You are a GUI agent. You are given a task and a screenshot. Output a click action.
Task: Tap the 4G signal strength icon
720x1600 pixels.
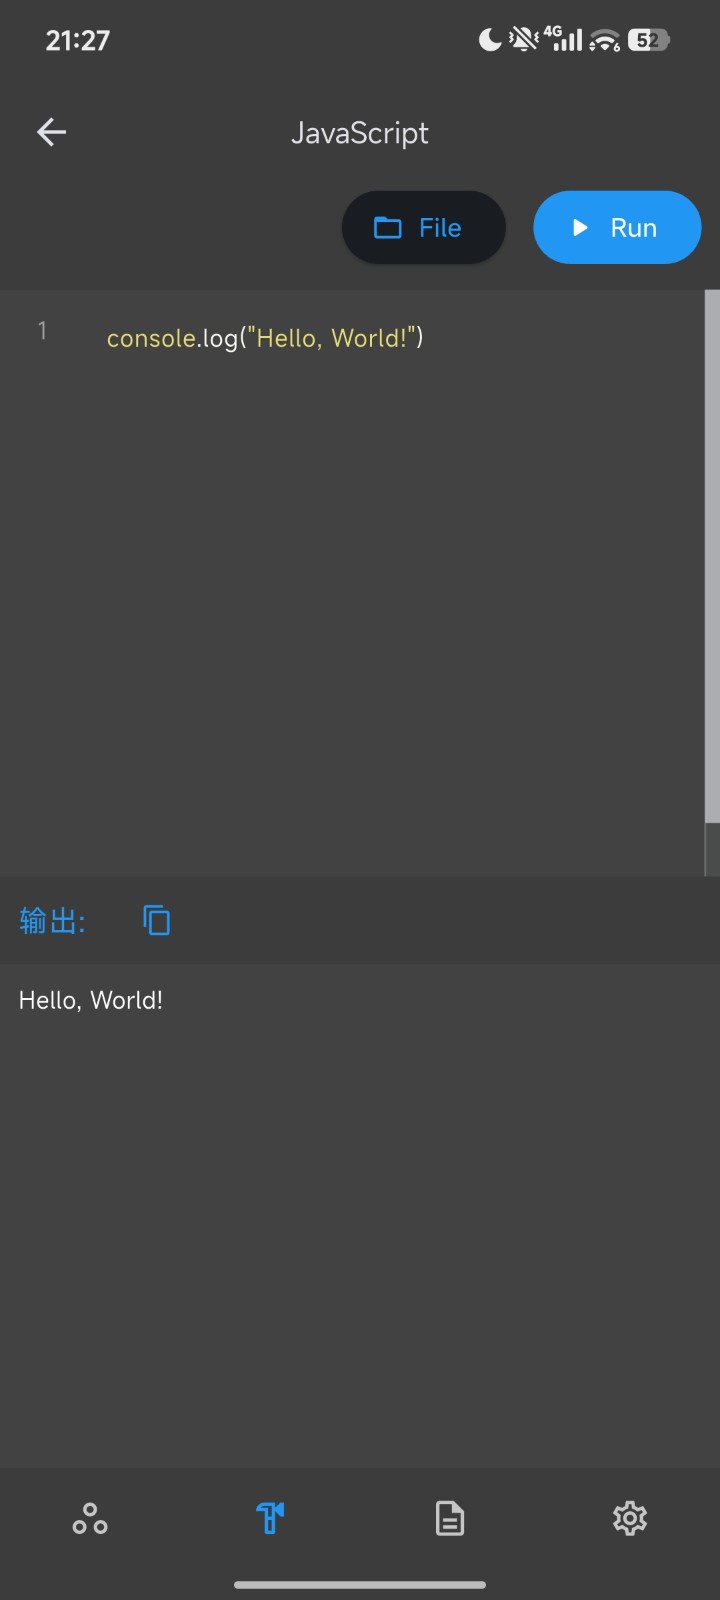563,40
